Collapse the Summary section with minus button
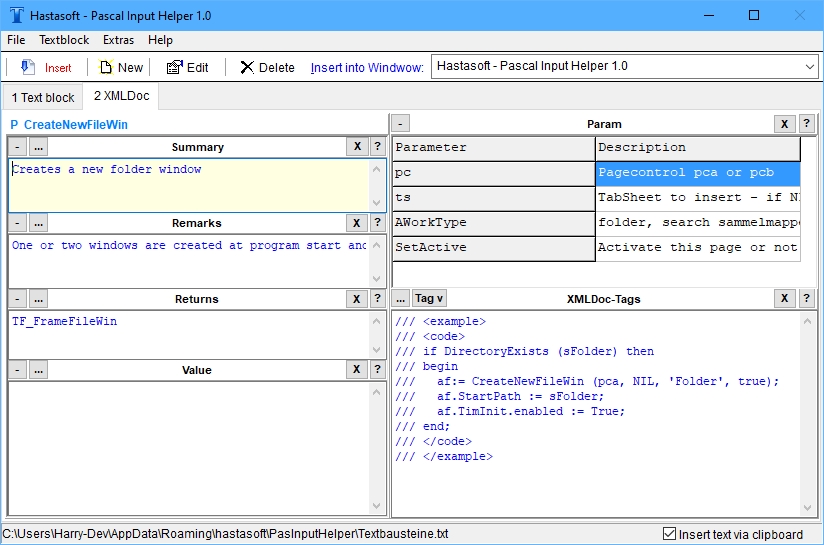The width and height of the screenshot is (824, 545). point(17,147)
